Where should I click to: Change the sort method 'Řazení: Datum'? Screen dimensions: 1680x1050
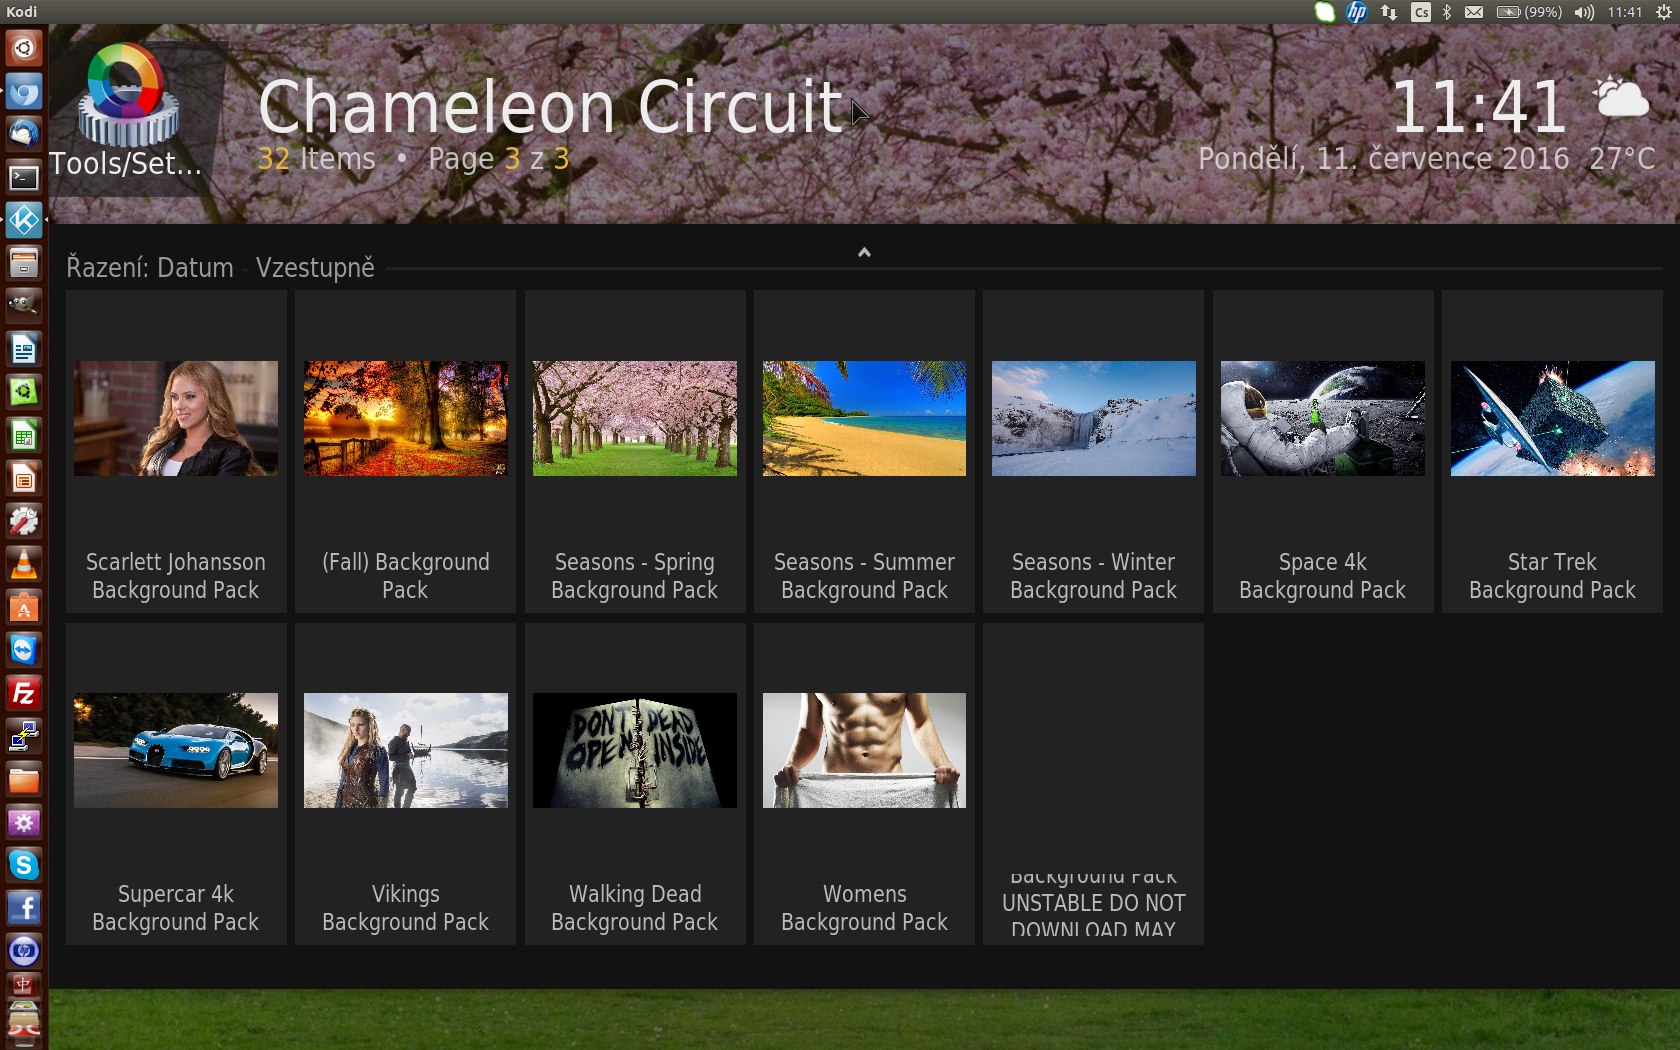point(150,268)
